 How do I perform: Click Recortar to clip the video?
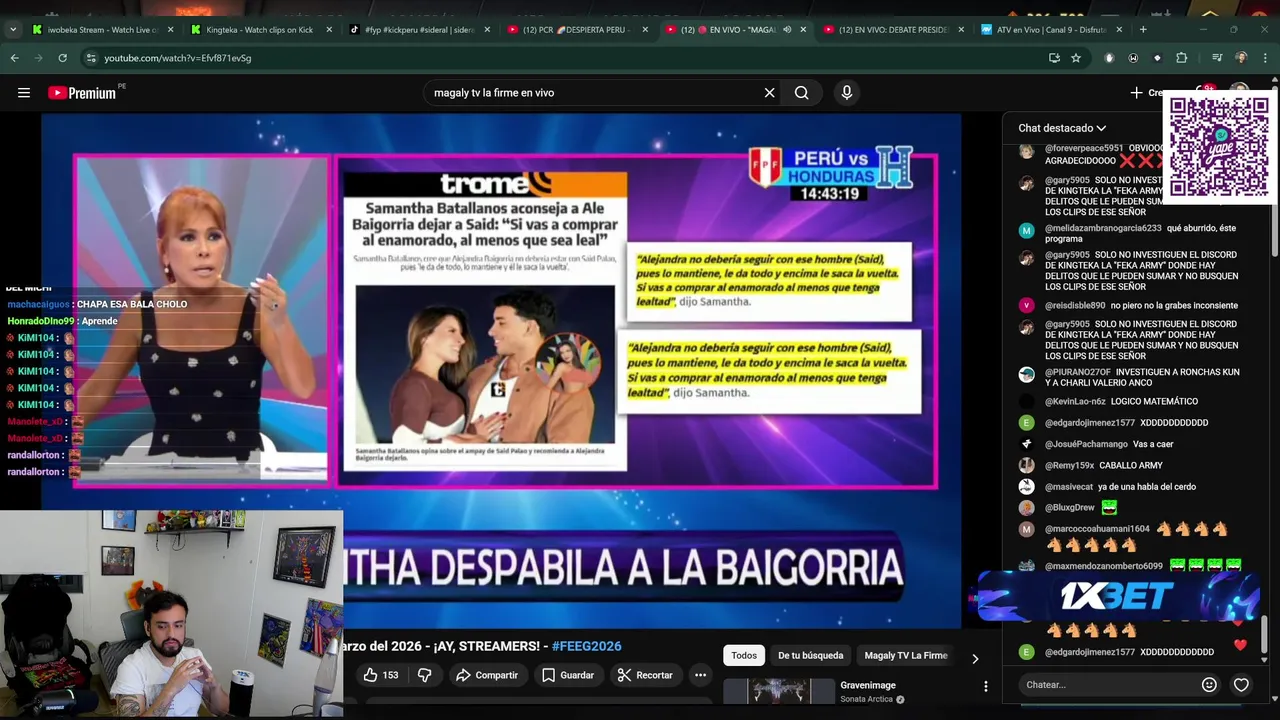click(x=645, y=675)
